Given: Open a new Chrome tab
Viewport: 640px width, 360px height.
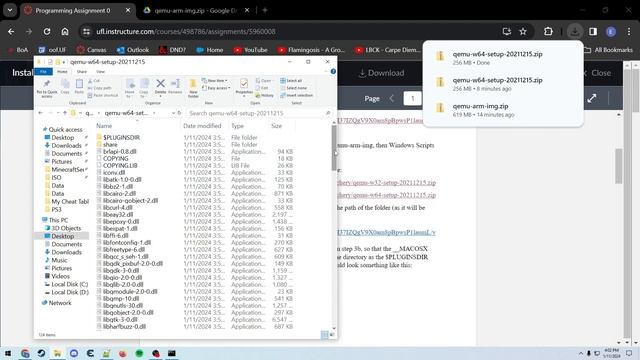Looking at the screenshot, I should 264,11.
